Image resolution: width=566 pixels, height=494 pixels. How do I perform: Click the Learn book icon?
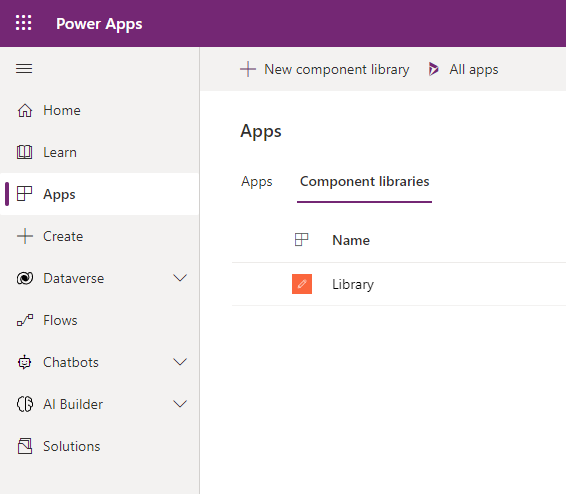point(25,152)
